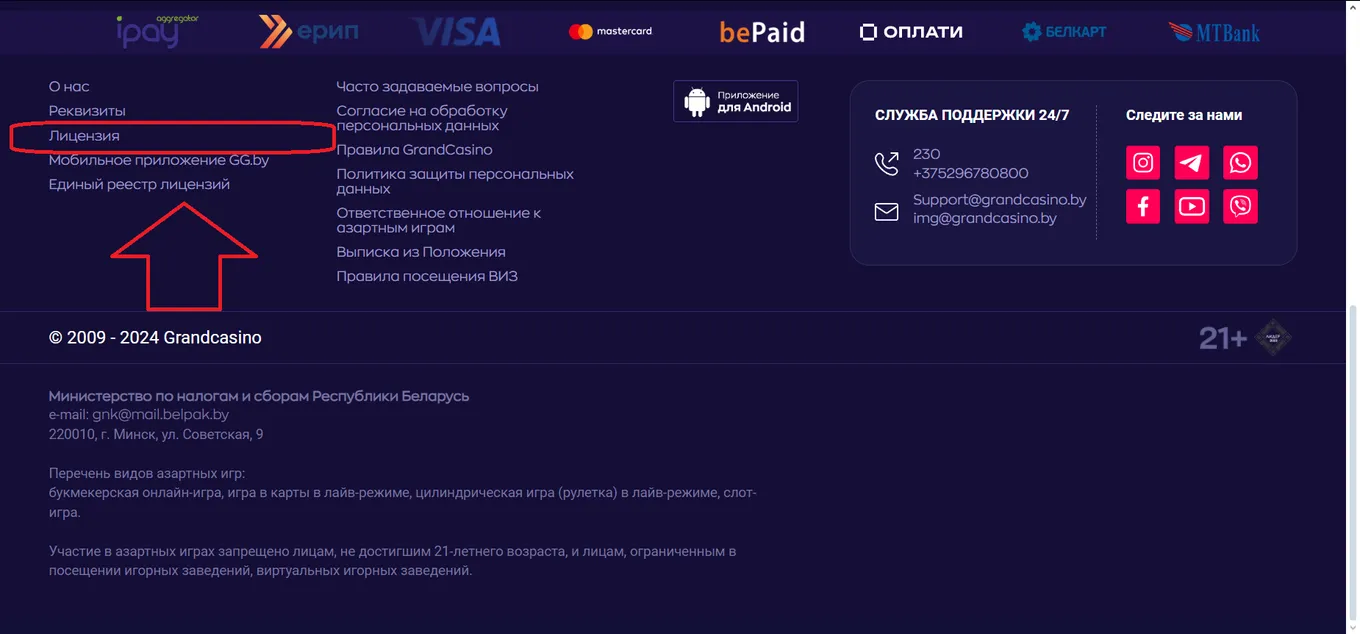This screenshot has width=1360, height=634.
Task: Open the Instagram social icon
Action: point(1143,163)
